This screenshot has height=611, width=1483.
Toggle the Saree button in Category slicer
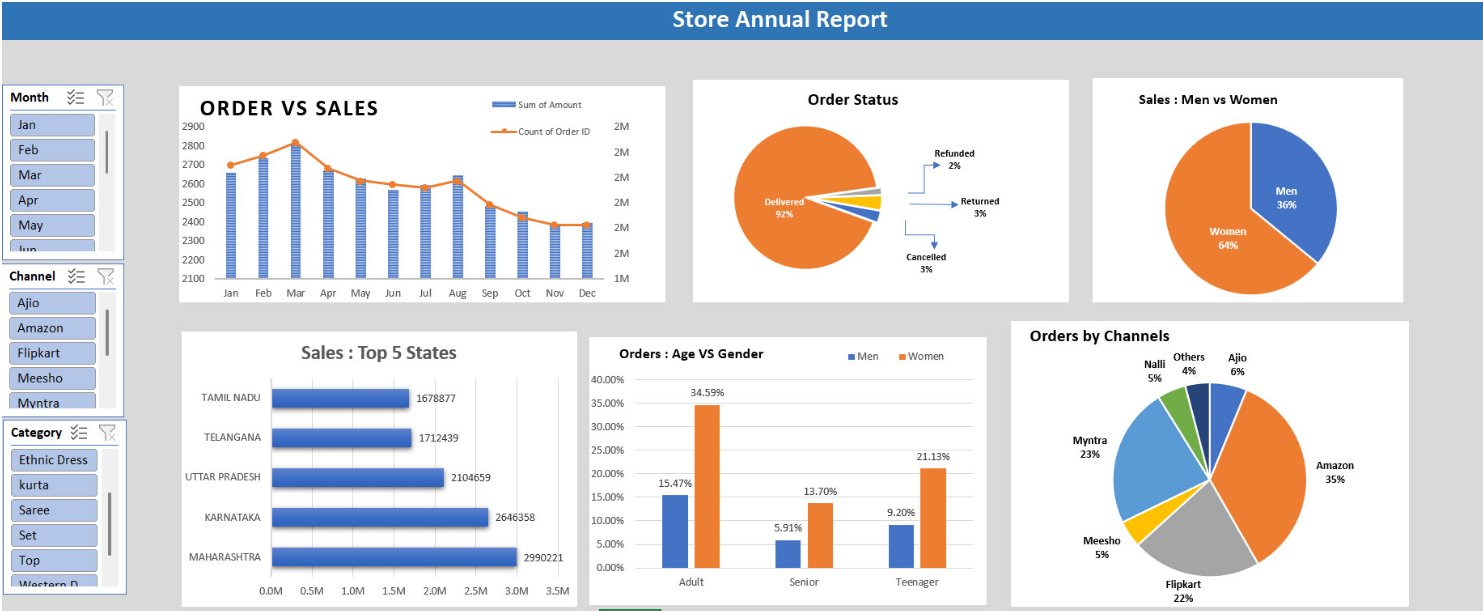[x=53, y=510]
